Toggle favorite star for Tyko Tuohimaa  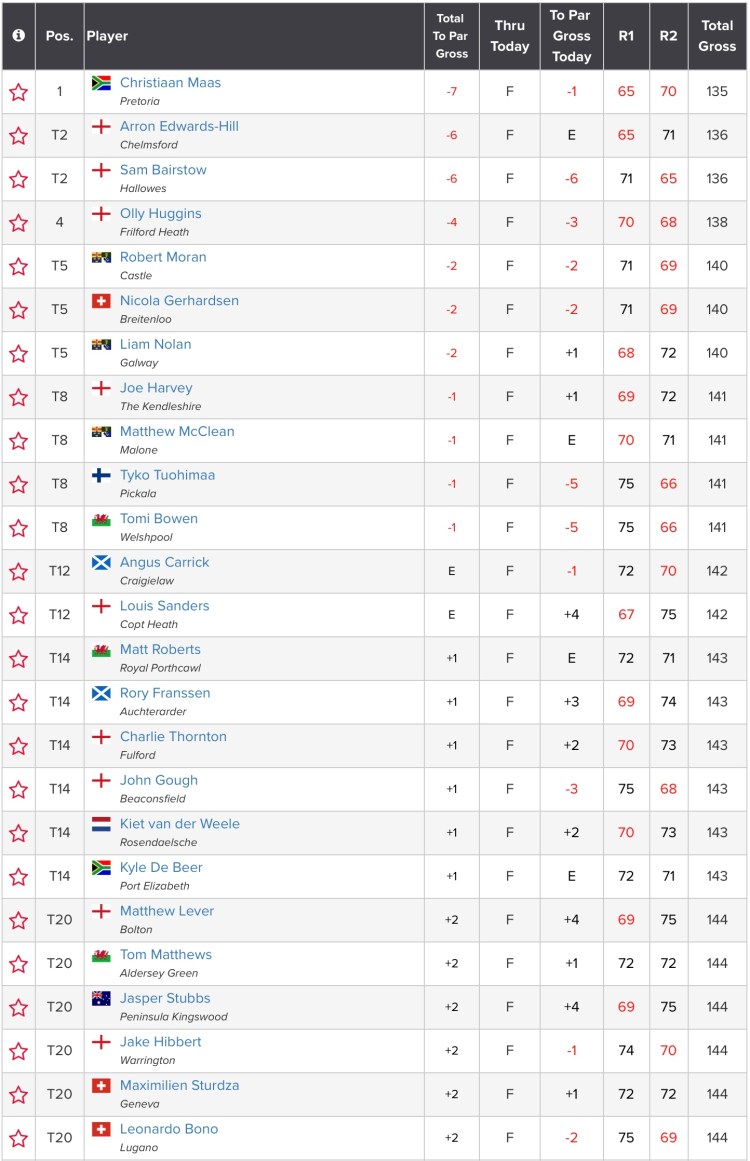(x=18, y=484)
